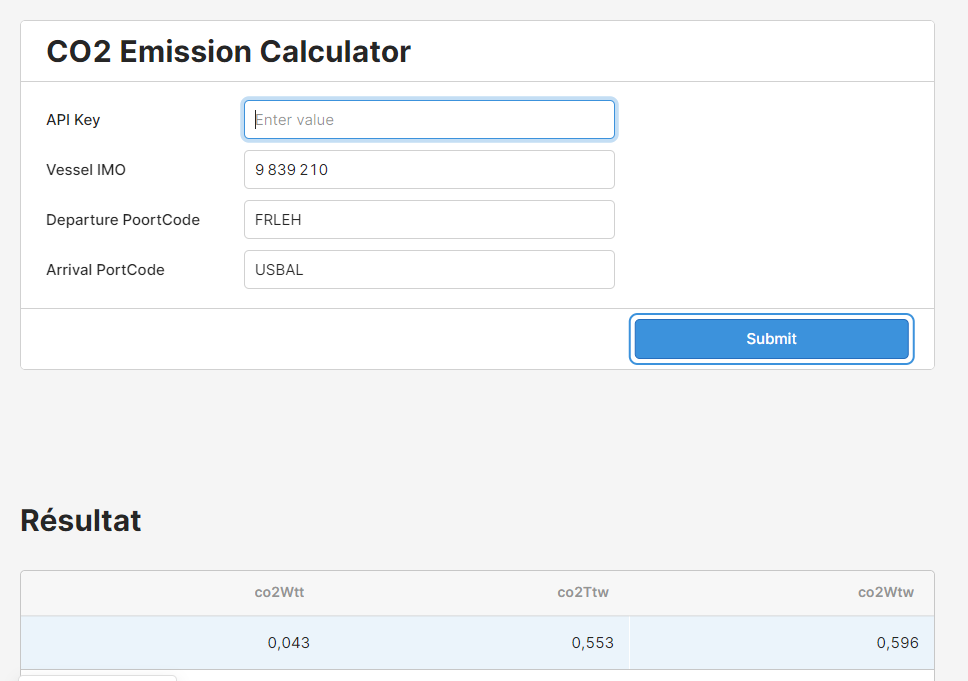
Task: Select the result value 0,043
Action: pos(290,643)
